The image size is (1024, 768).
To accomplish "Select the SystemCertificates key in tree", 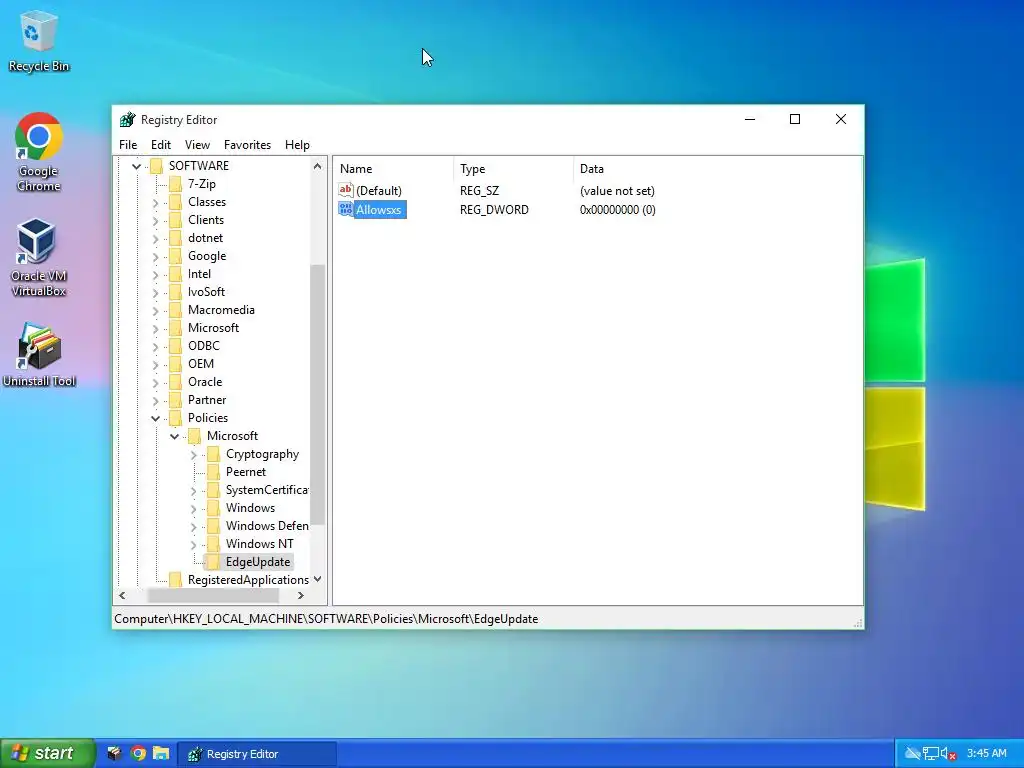I will click(x=266, y=490).
